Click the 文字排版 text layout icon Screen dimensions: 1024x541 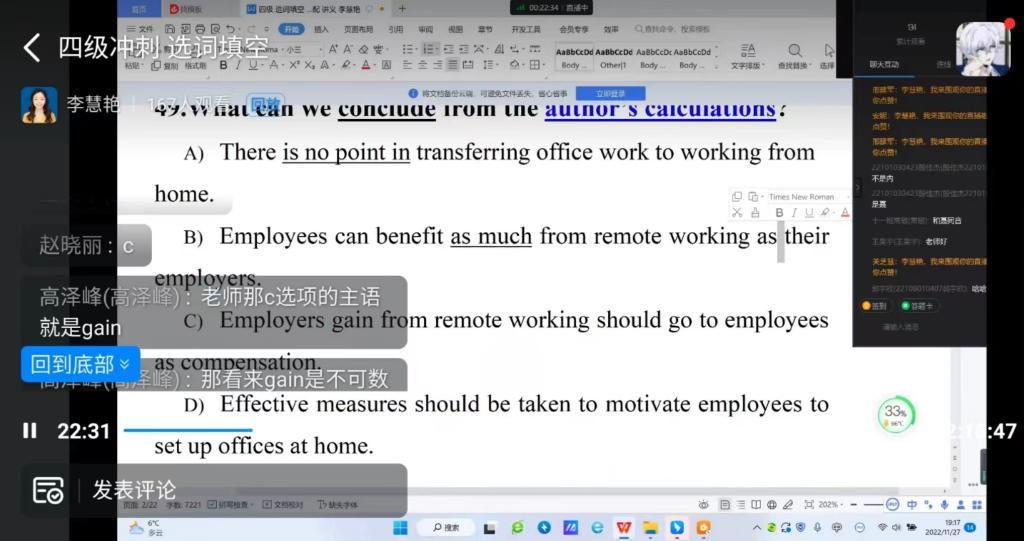pyautogui.click(x=747, y=56)
